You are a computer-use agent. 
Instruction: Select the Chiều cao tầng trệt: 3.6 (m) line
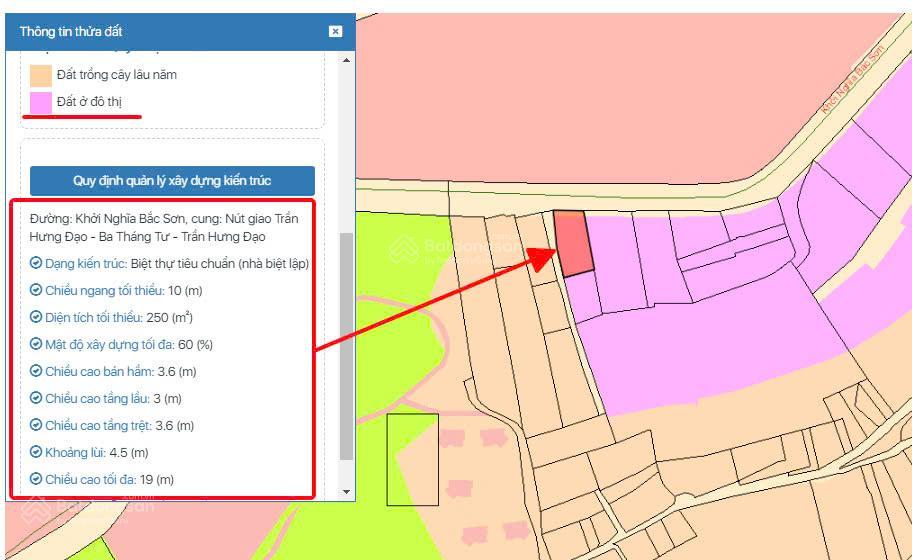coord(120,425)
